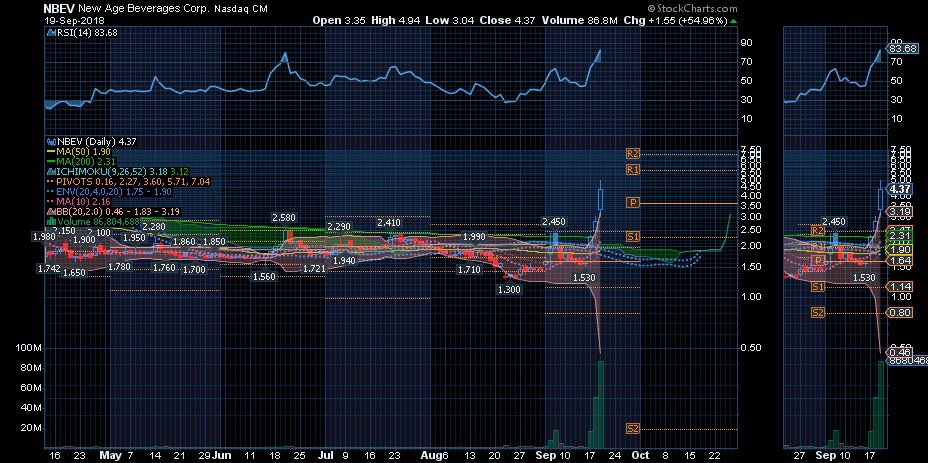Click the S1 pivot marker on main chart
Screen dimensions: 928x463
click(x=633, y=237)
